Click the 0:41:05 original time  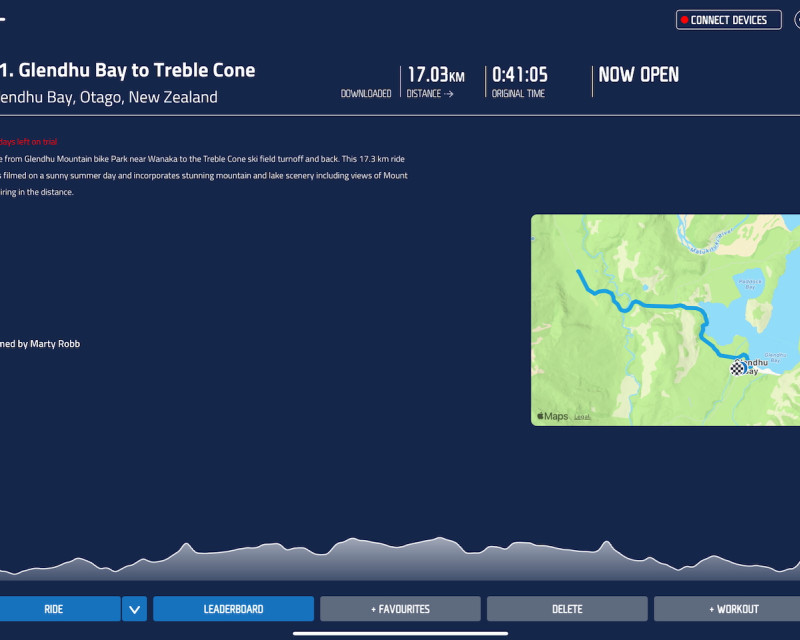click(519, 75)
